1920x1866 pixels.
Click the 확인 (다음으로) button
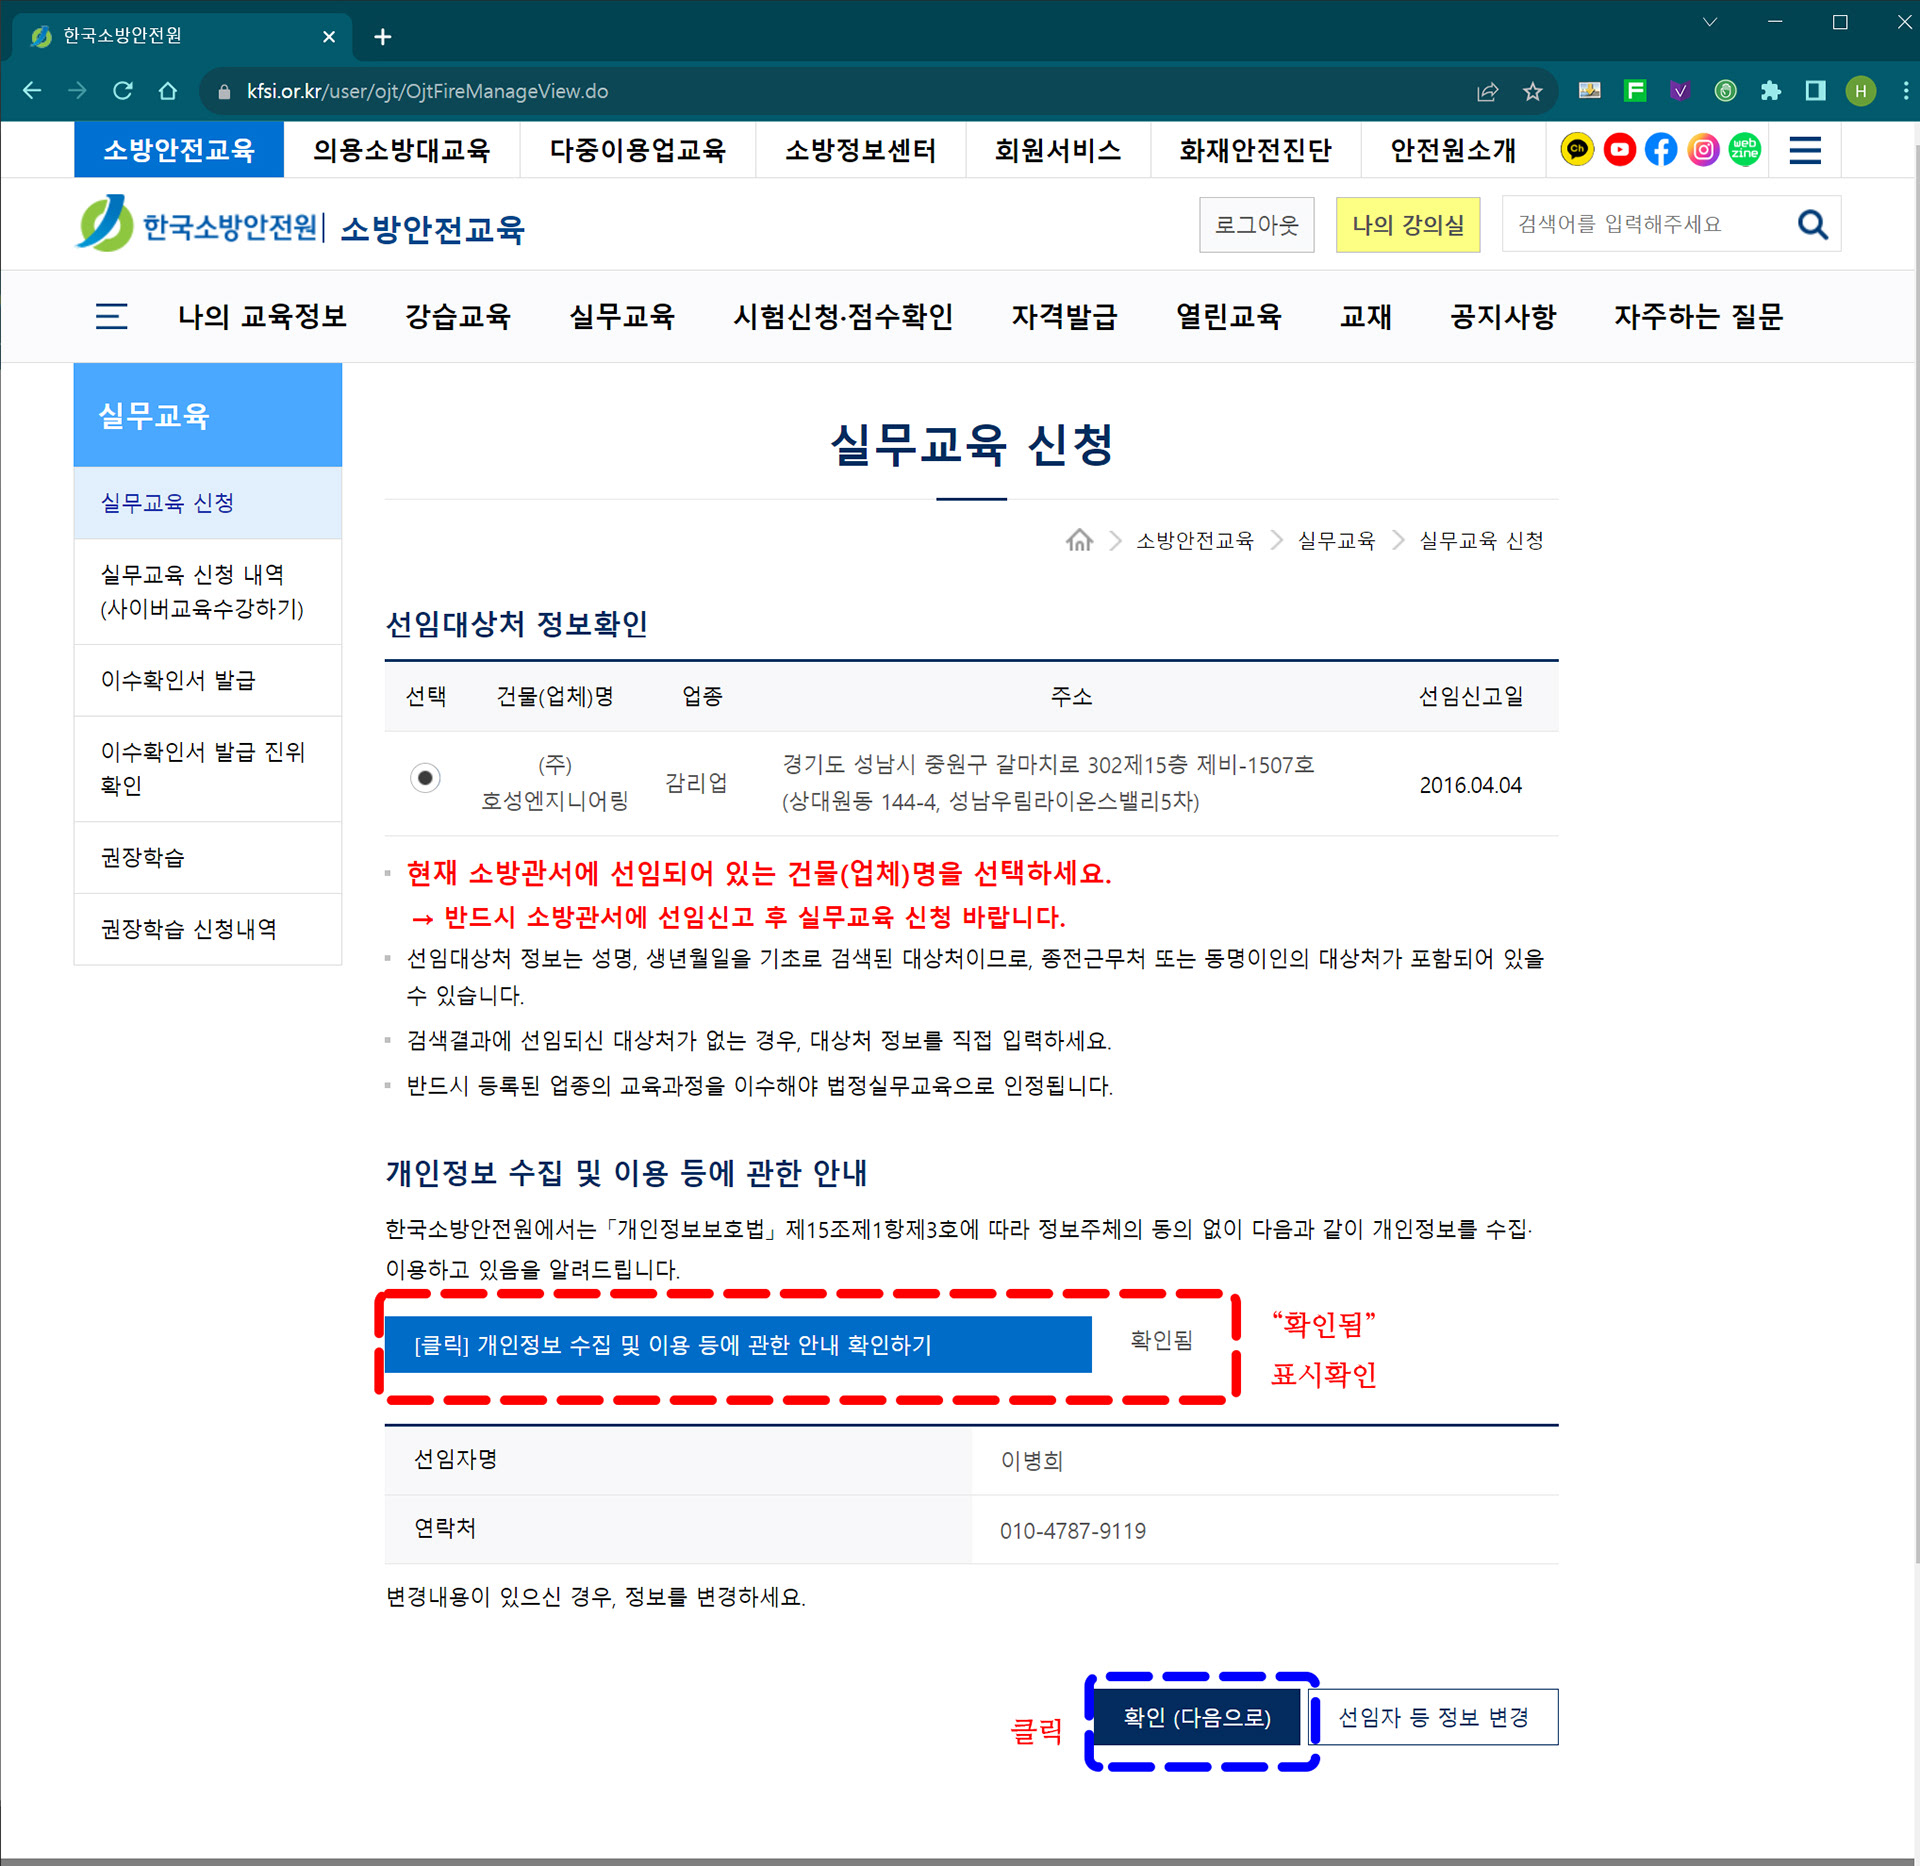tap(1197, 1718)
